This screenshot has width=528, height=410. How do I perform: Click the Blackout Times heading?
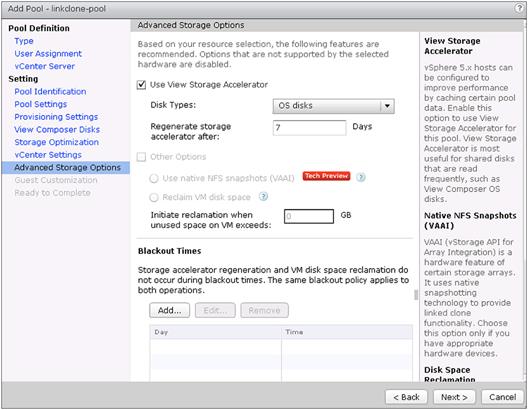(169, 251)
